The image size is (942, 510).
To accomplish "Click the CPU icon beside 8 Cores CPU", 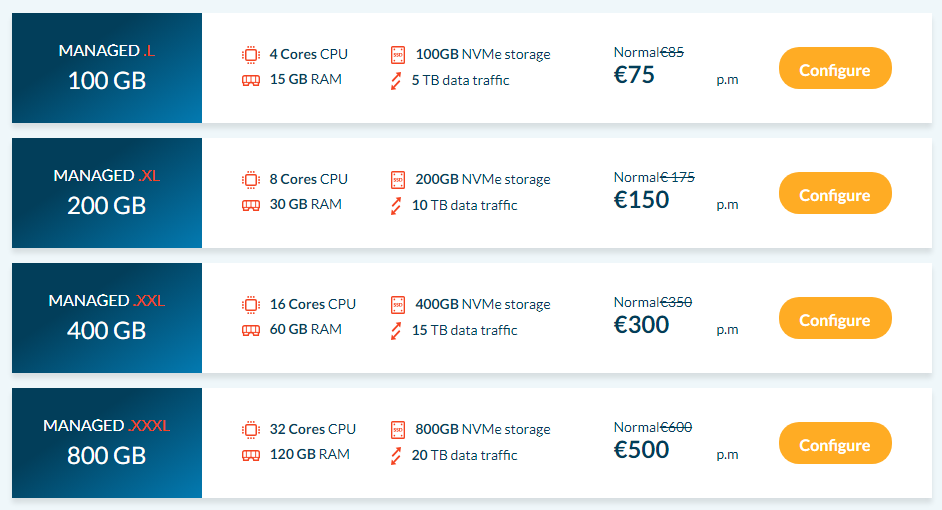I will 251,180.
